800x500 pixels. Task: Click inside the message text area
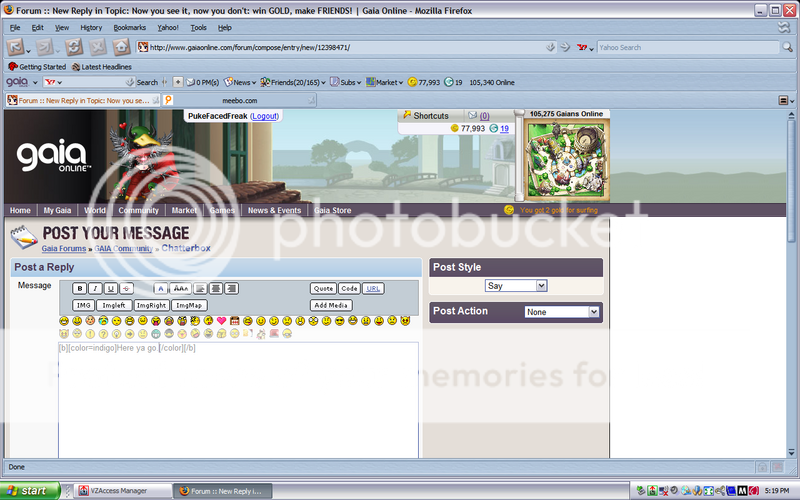(238, 401)
